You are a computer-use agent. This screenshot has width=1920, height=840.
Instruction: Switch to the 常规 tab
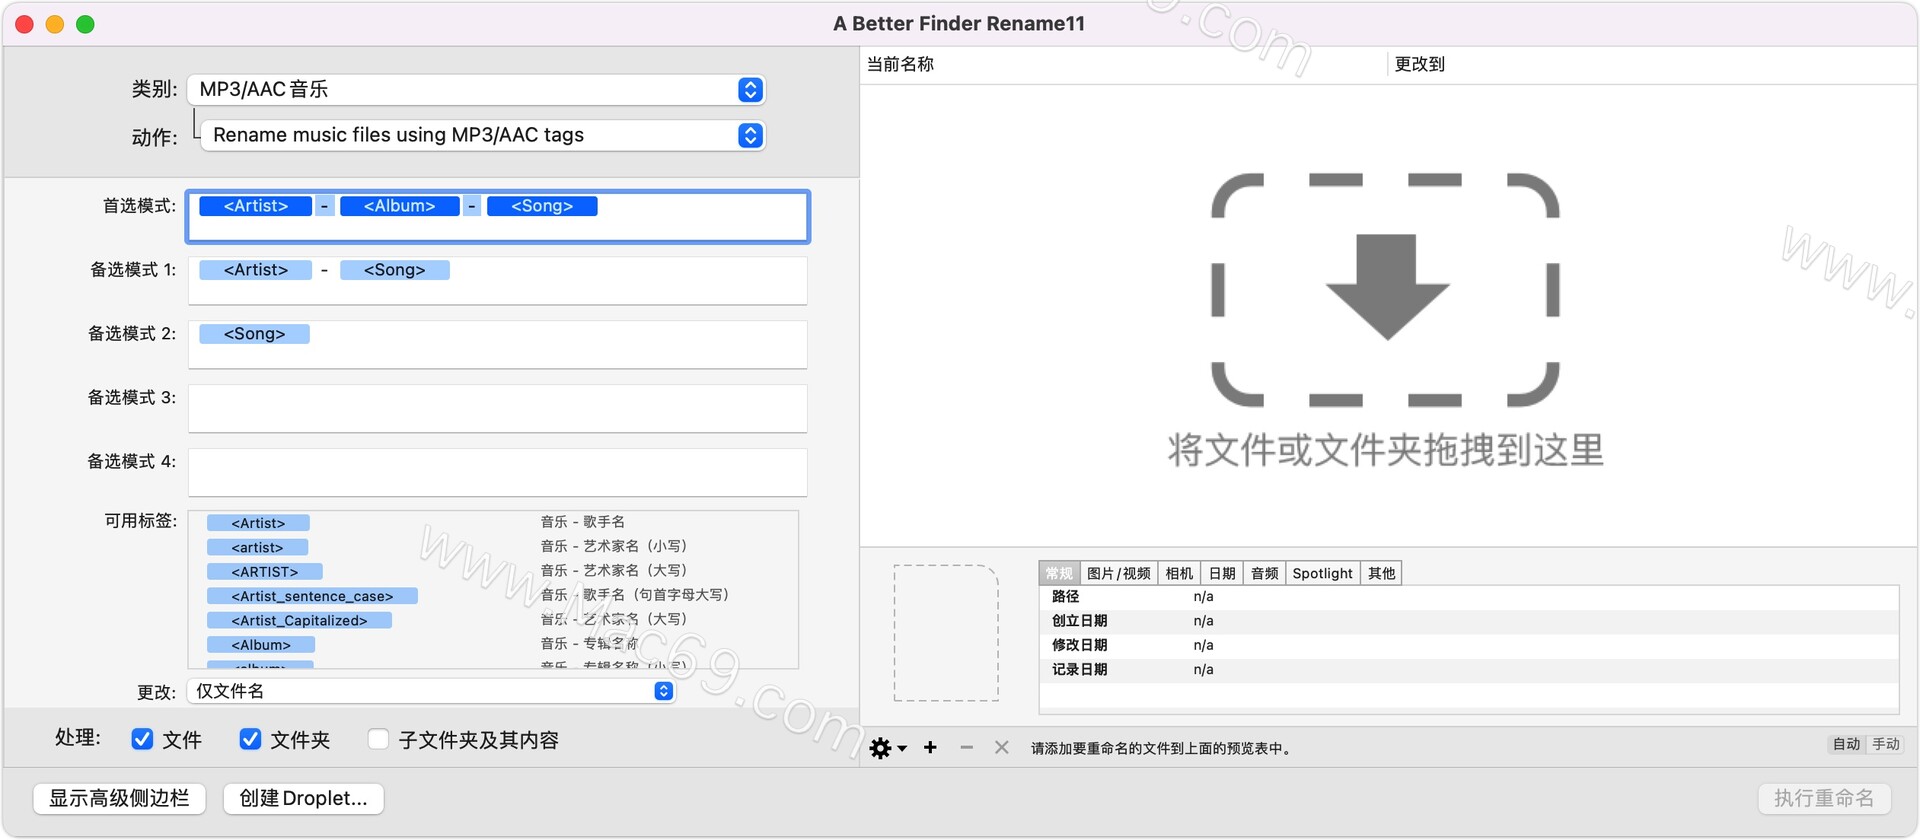click(1059, 573)
